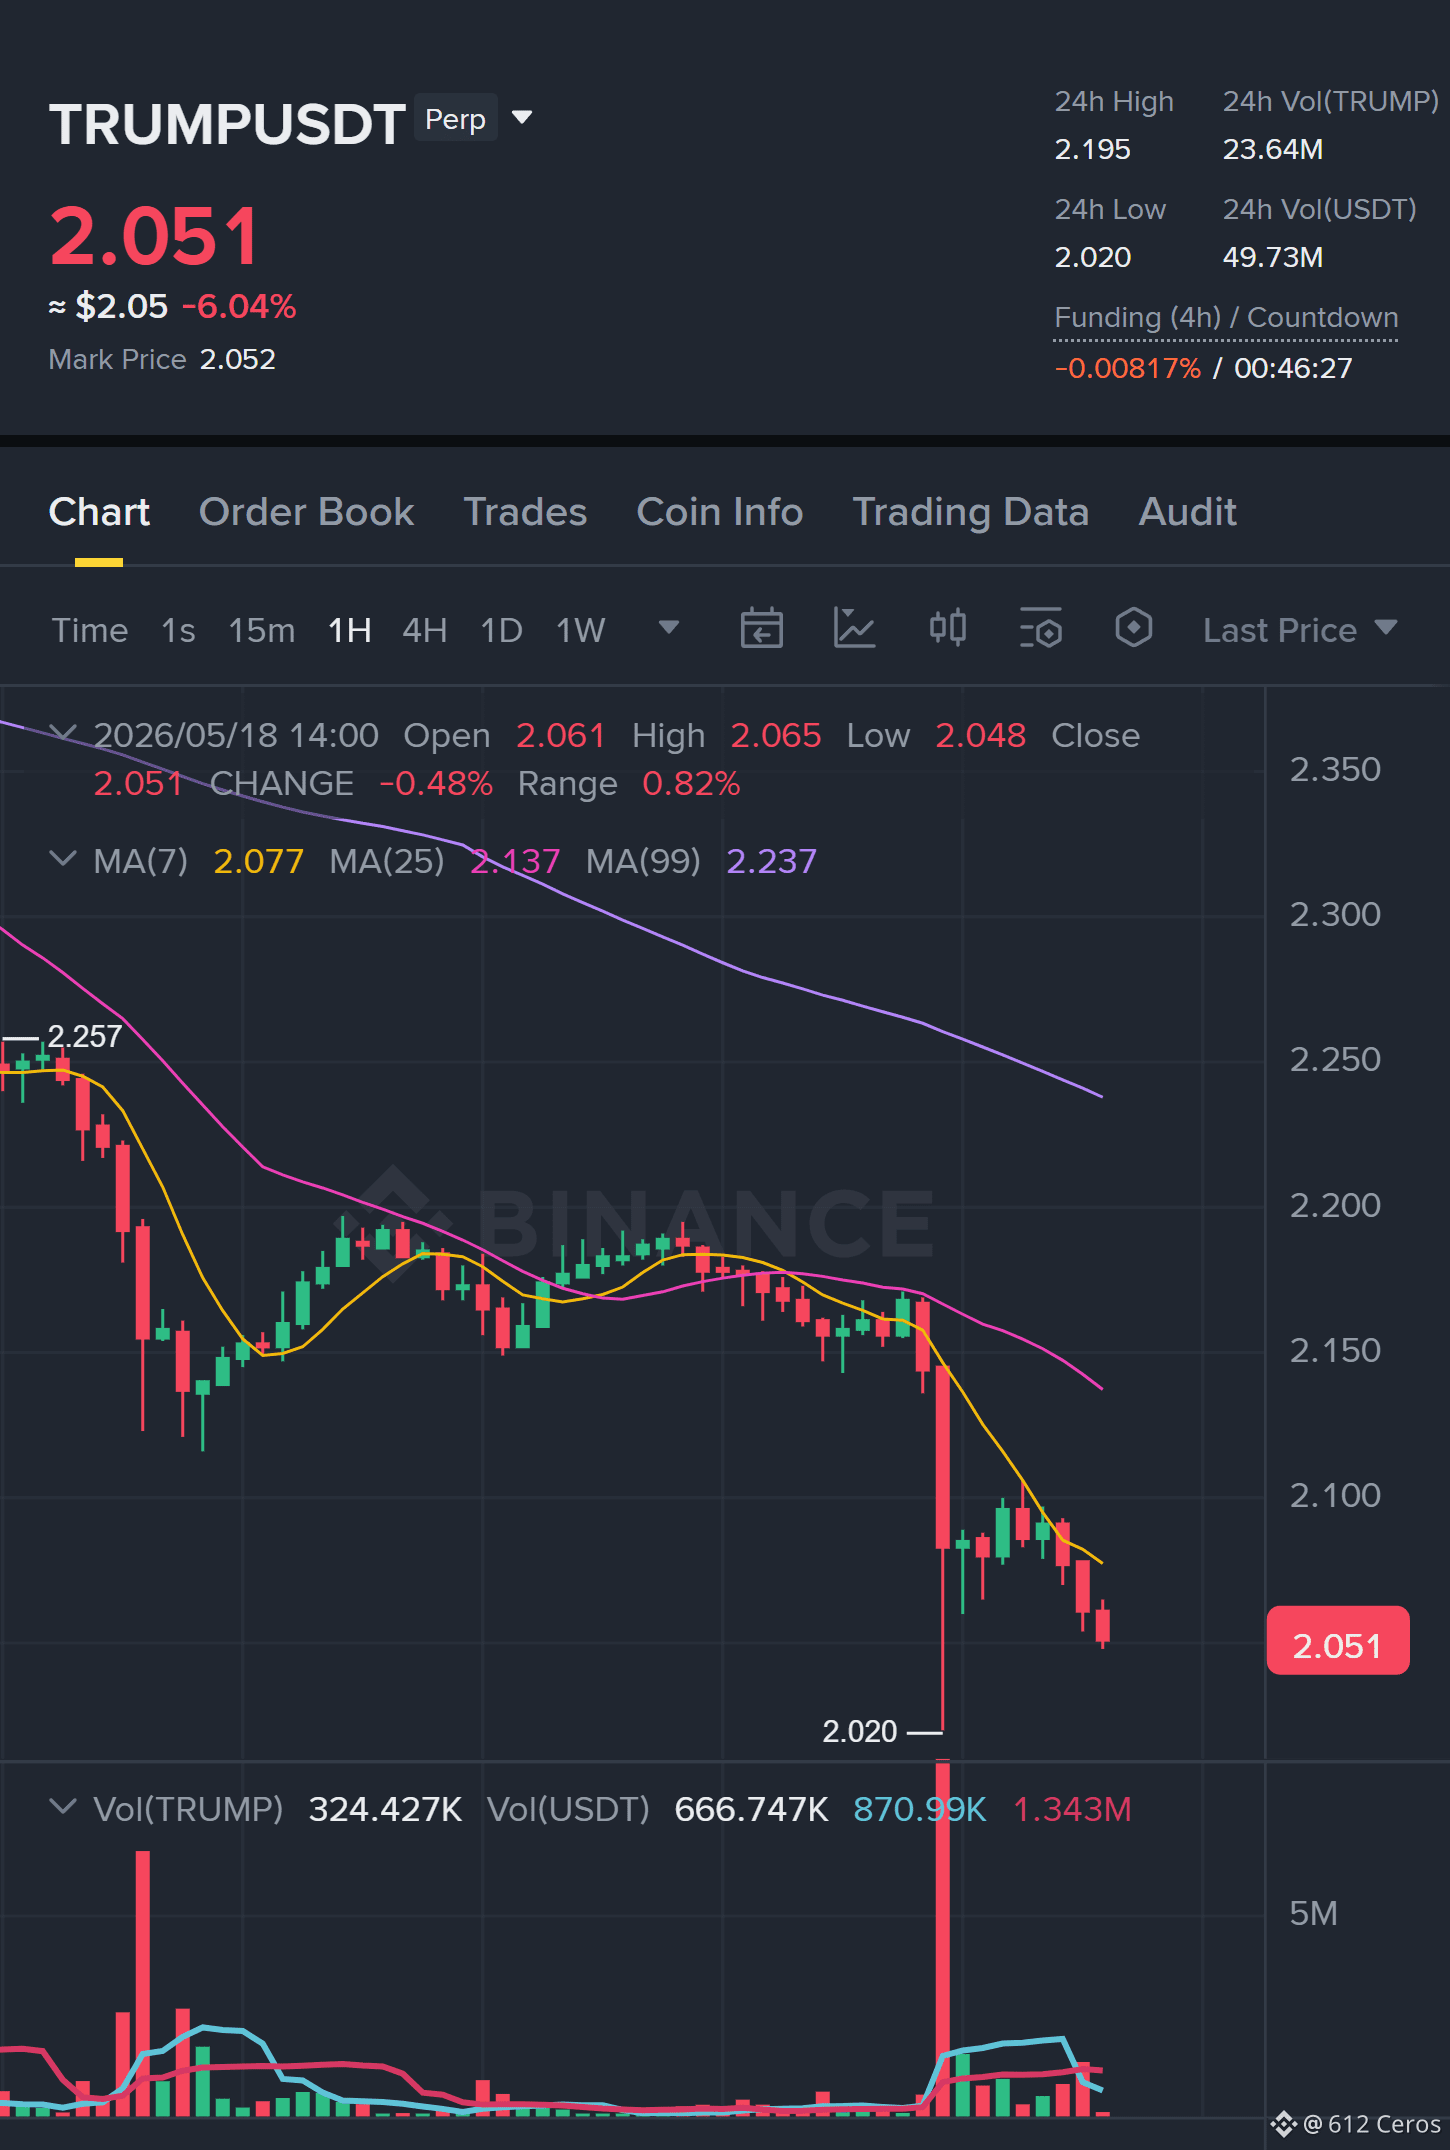This screenshot has width=1450, height=2150.
Task: Select the 15m interval
Action: click(x=261, y=630)
